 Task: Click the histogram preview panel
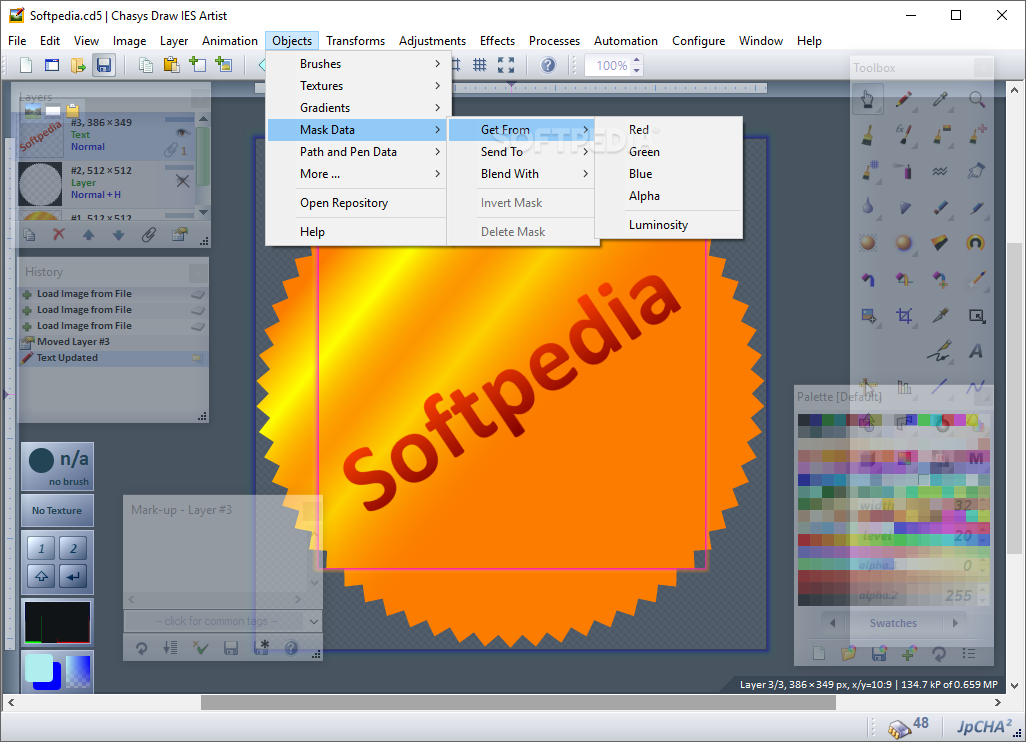click(x=57, y=622)
